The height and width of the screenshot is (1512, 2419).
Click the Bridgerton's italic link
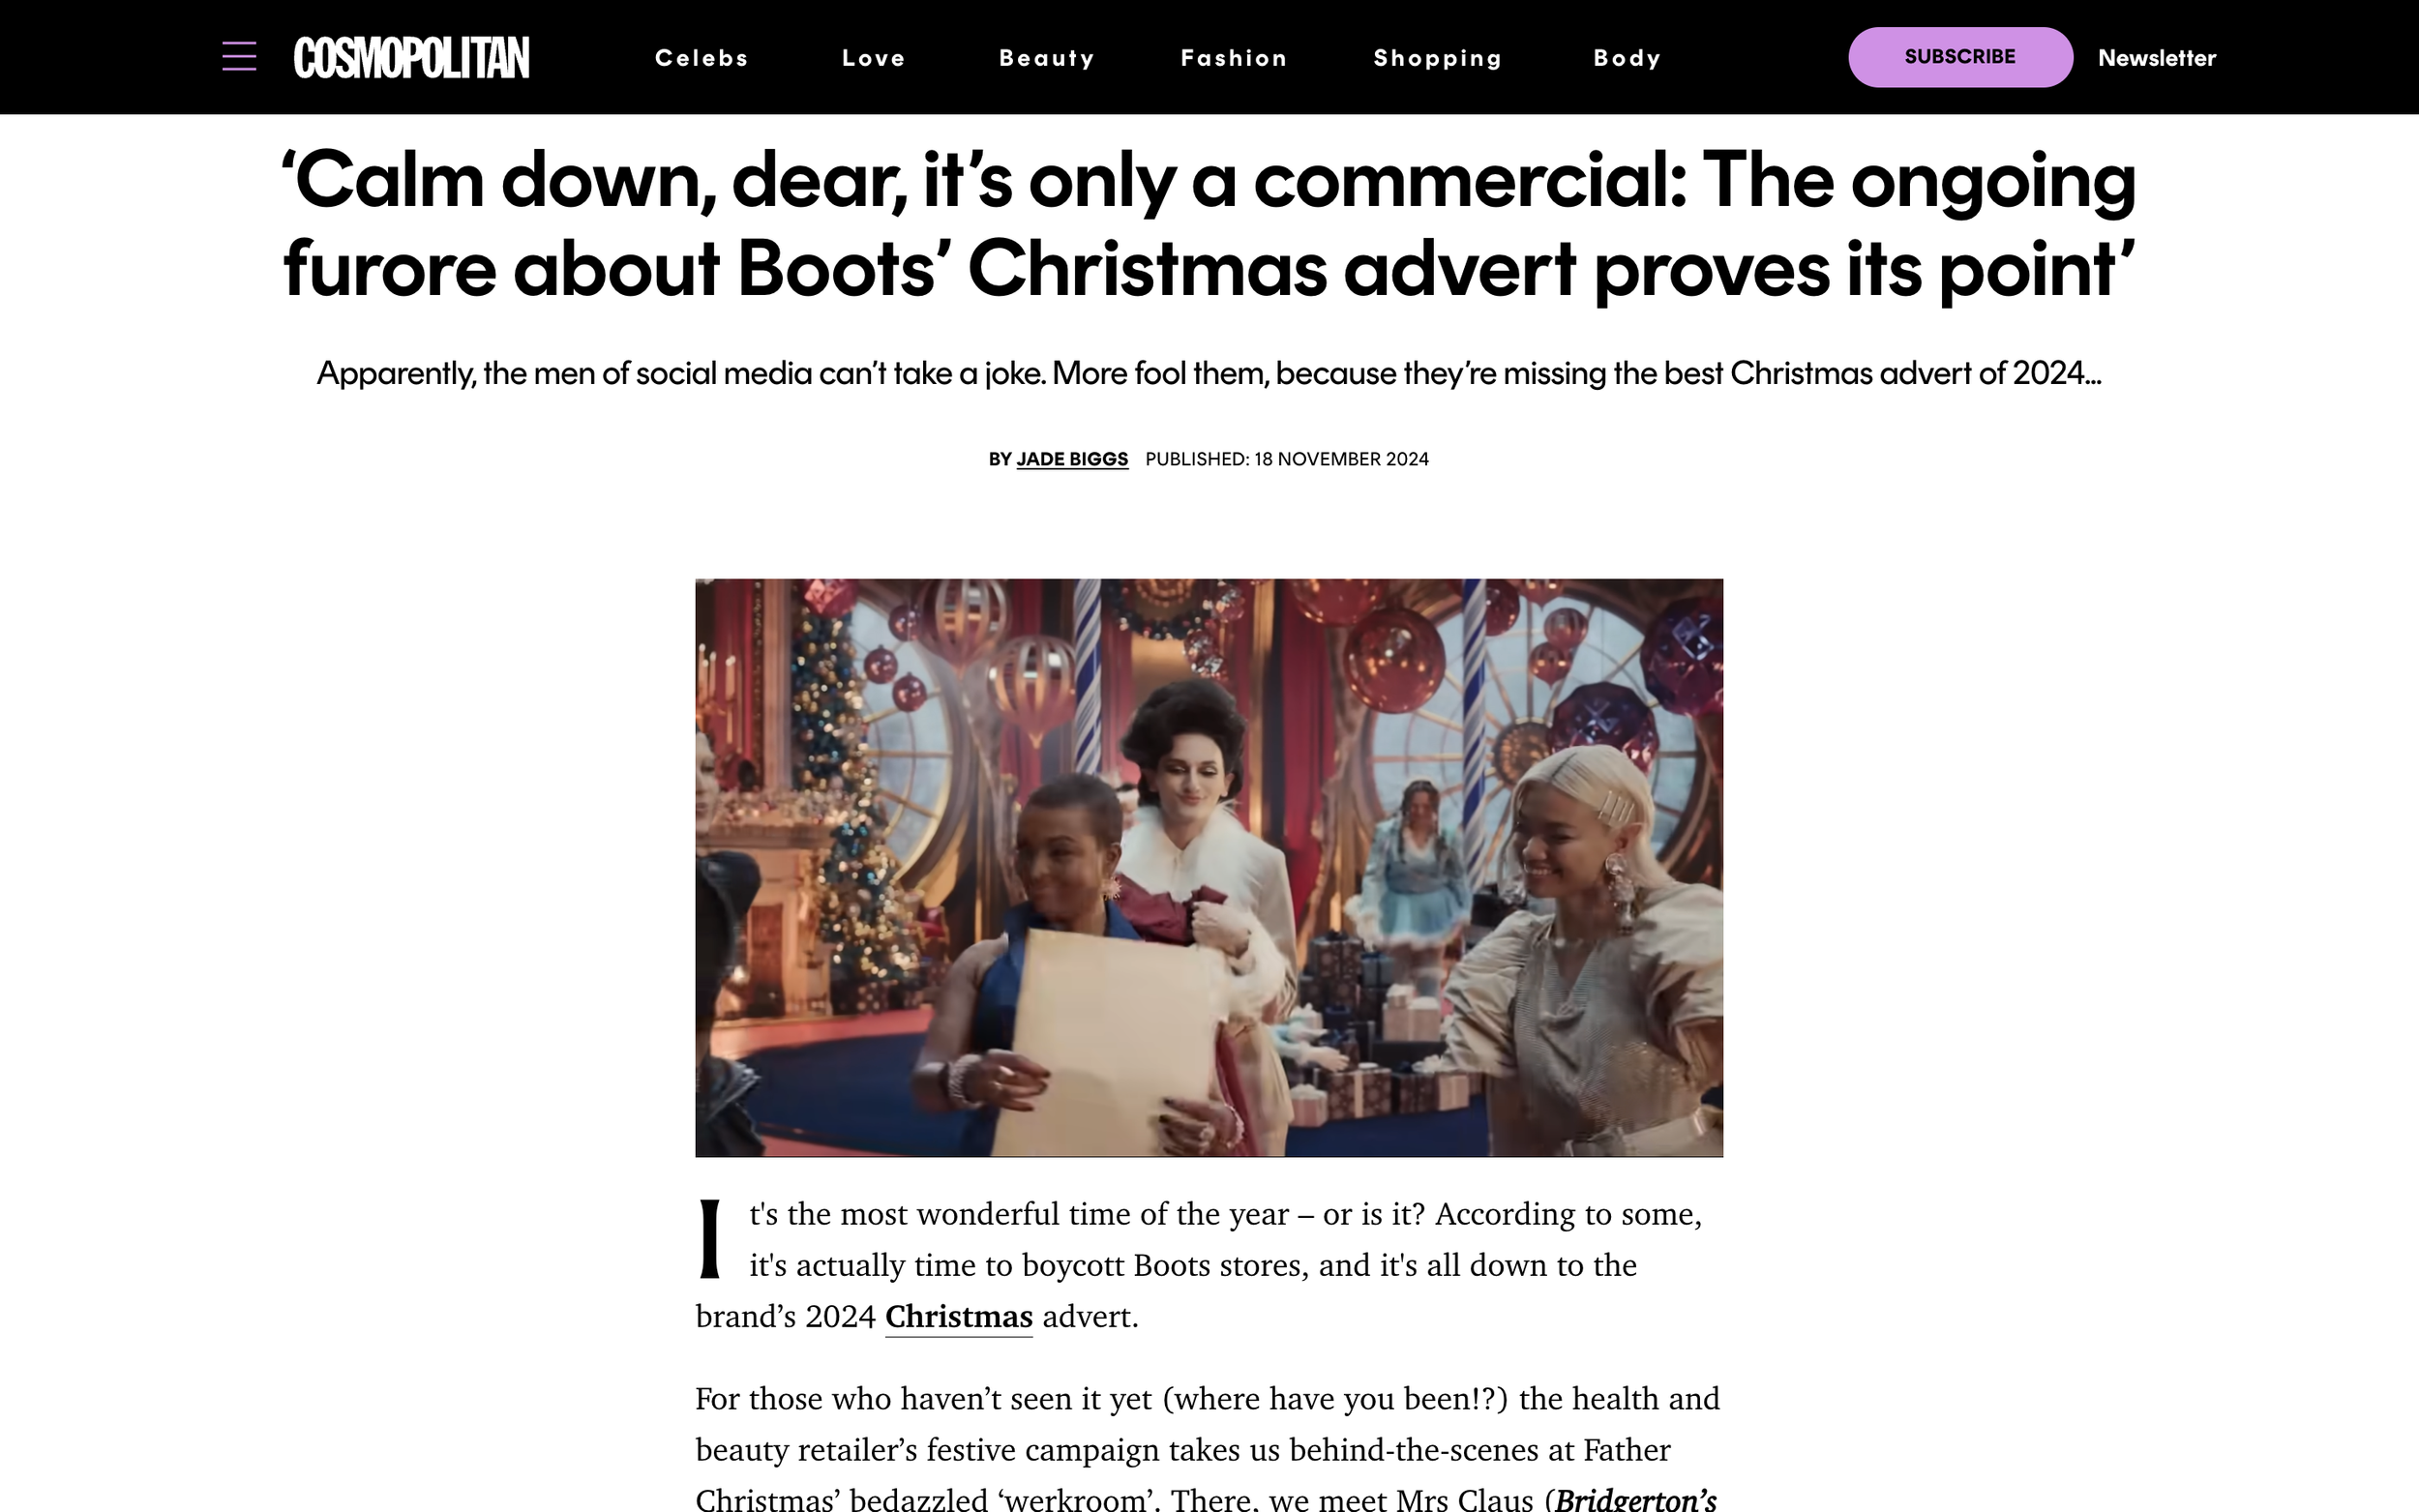click(1636, 1499)
